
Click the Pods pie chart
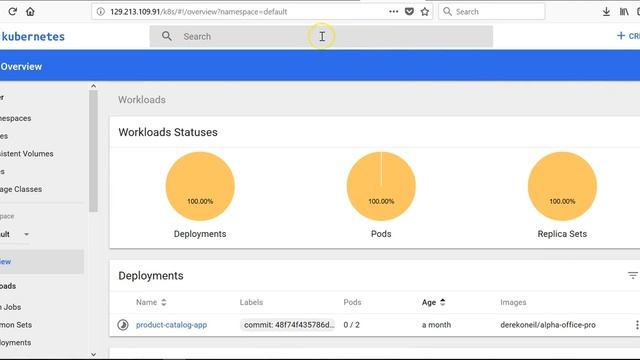pos(381,186)
